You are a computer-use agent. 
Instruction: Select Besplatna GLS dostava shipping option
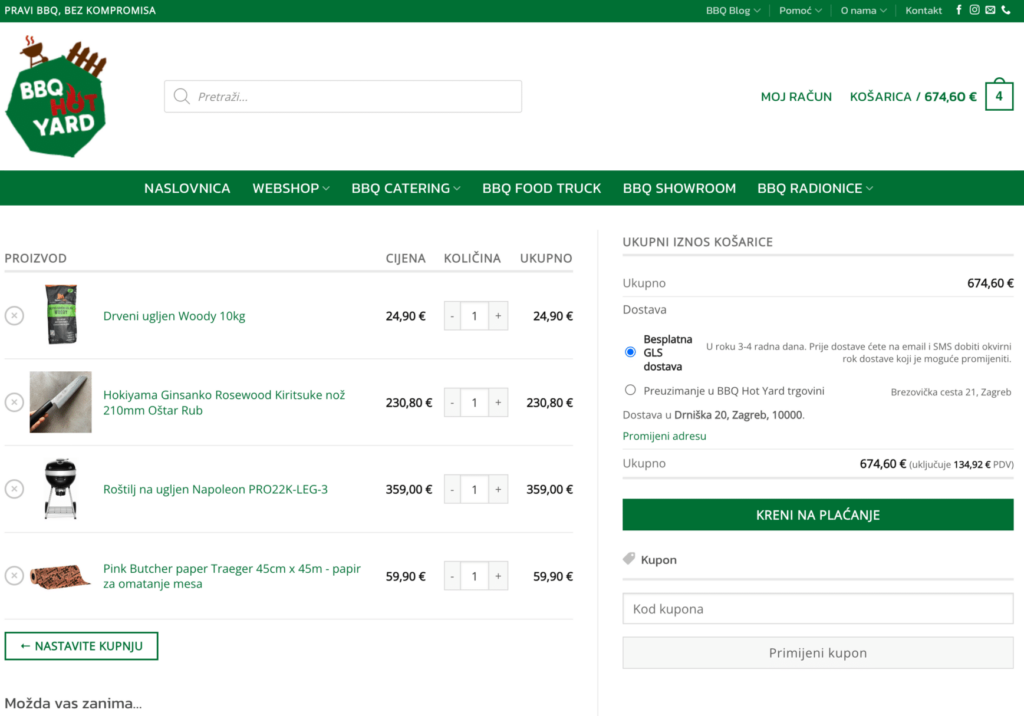pos(630,352)
